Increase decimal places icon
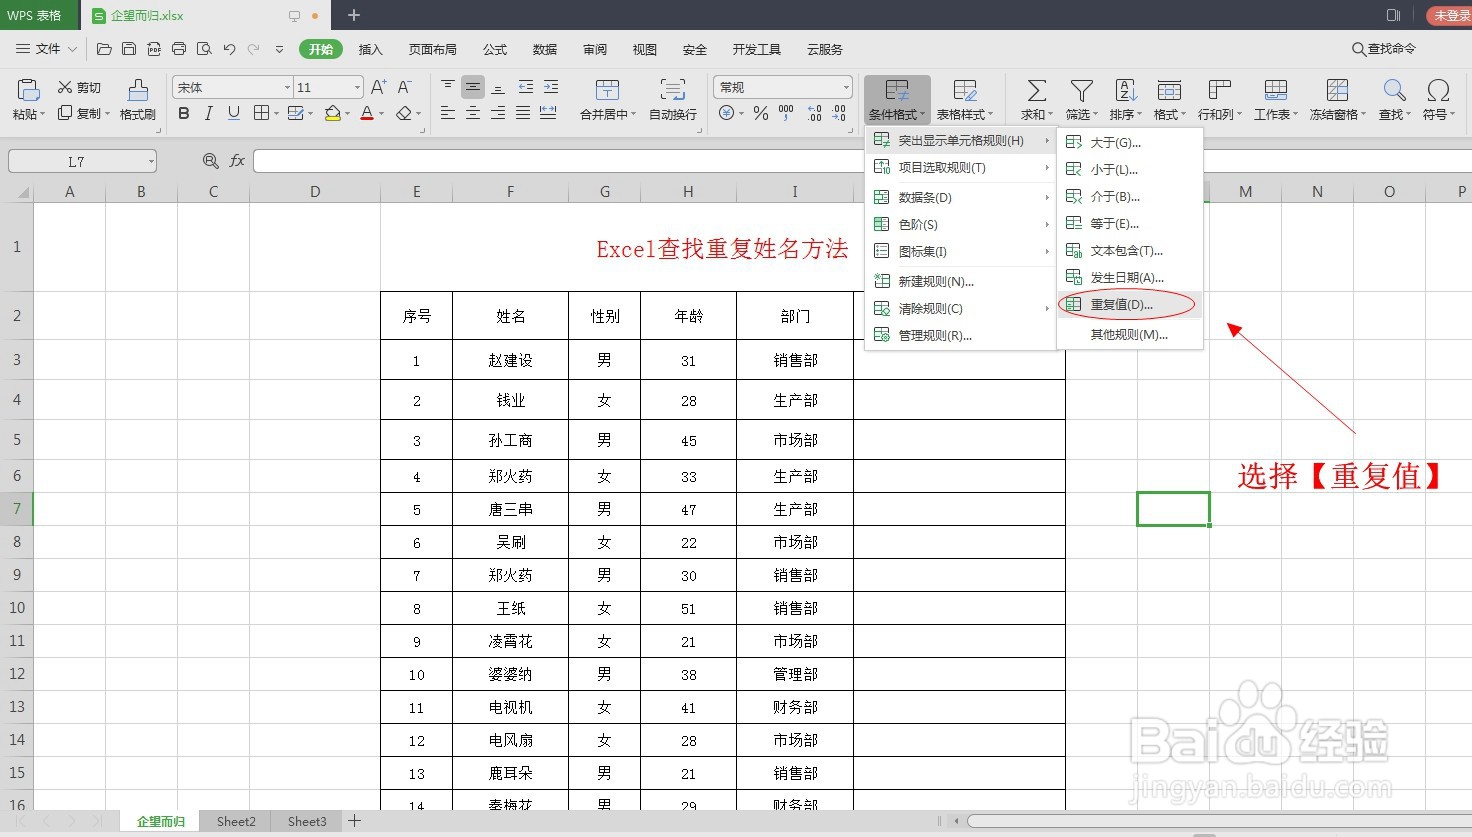 pos(814,114)
